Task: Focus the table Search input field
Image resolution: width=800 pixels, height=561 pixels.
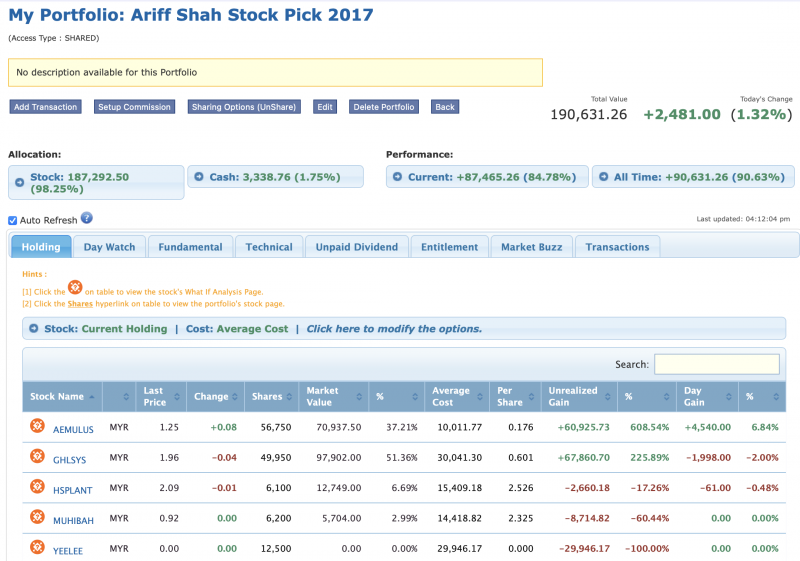Action: click(716, 365)
